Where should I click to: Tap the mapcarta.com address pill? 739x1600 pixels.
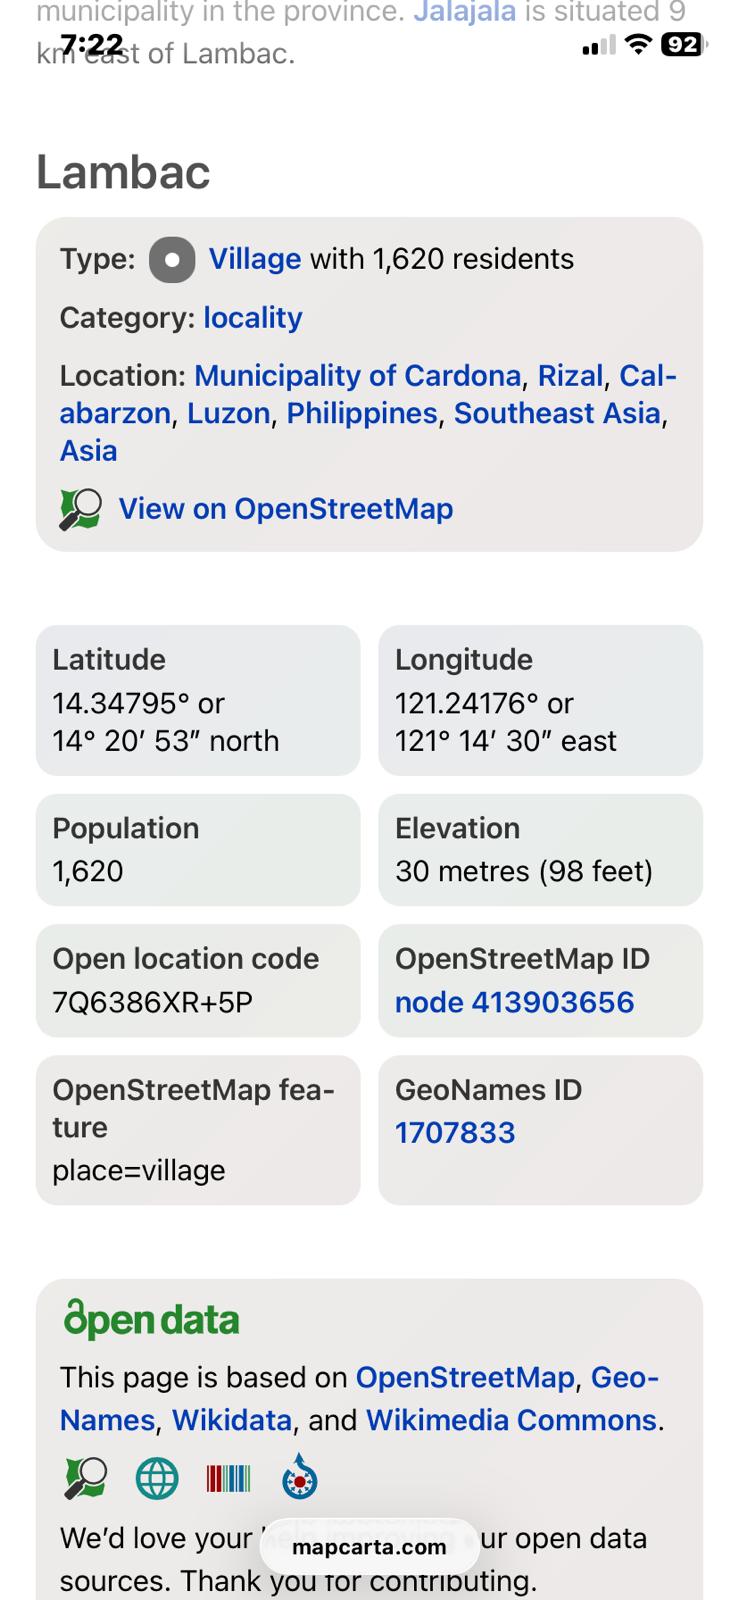369,1547
